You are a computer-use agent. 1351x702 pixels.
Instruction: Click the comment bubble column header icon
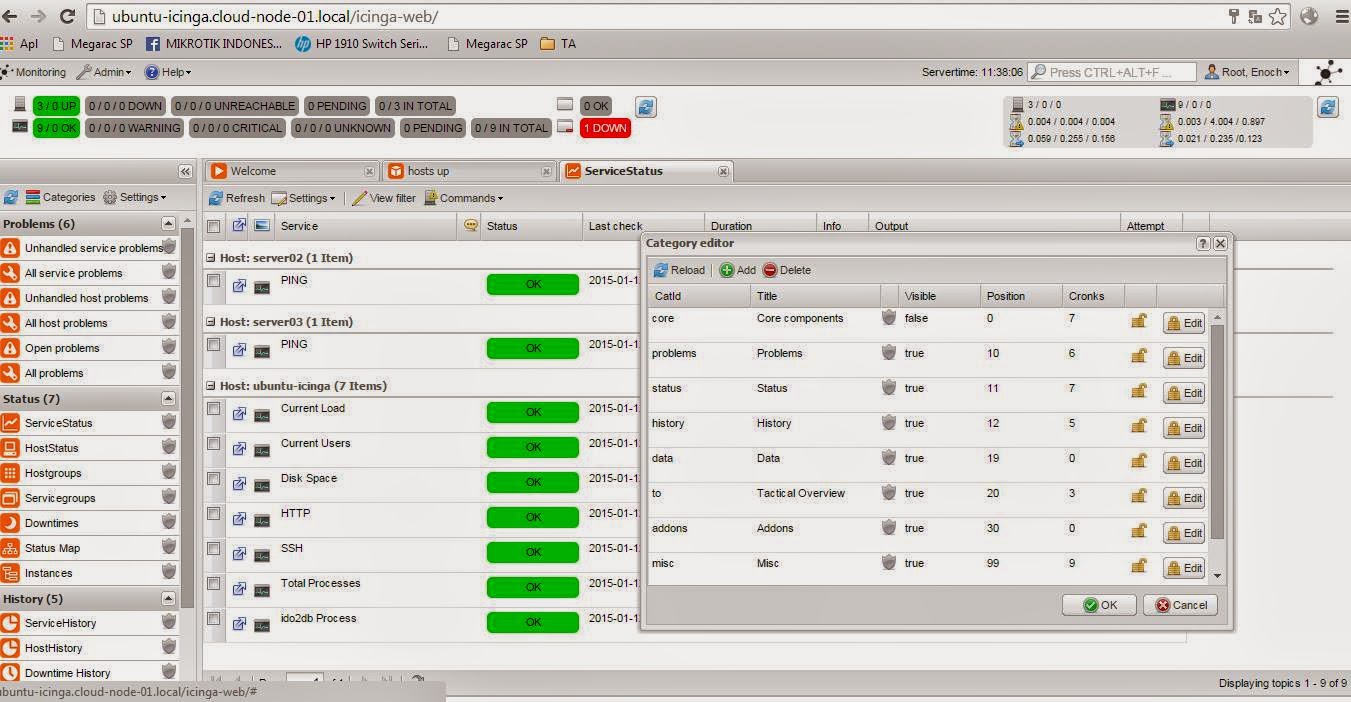[x=470, y=226]
